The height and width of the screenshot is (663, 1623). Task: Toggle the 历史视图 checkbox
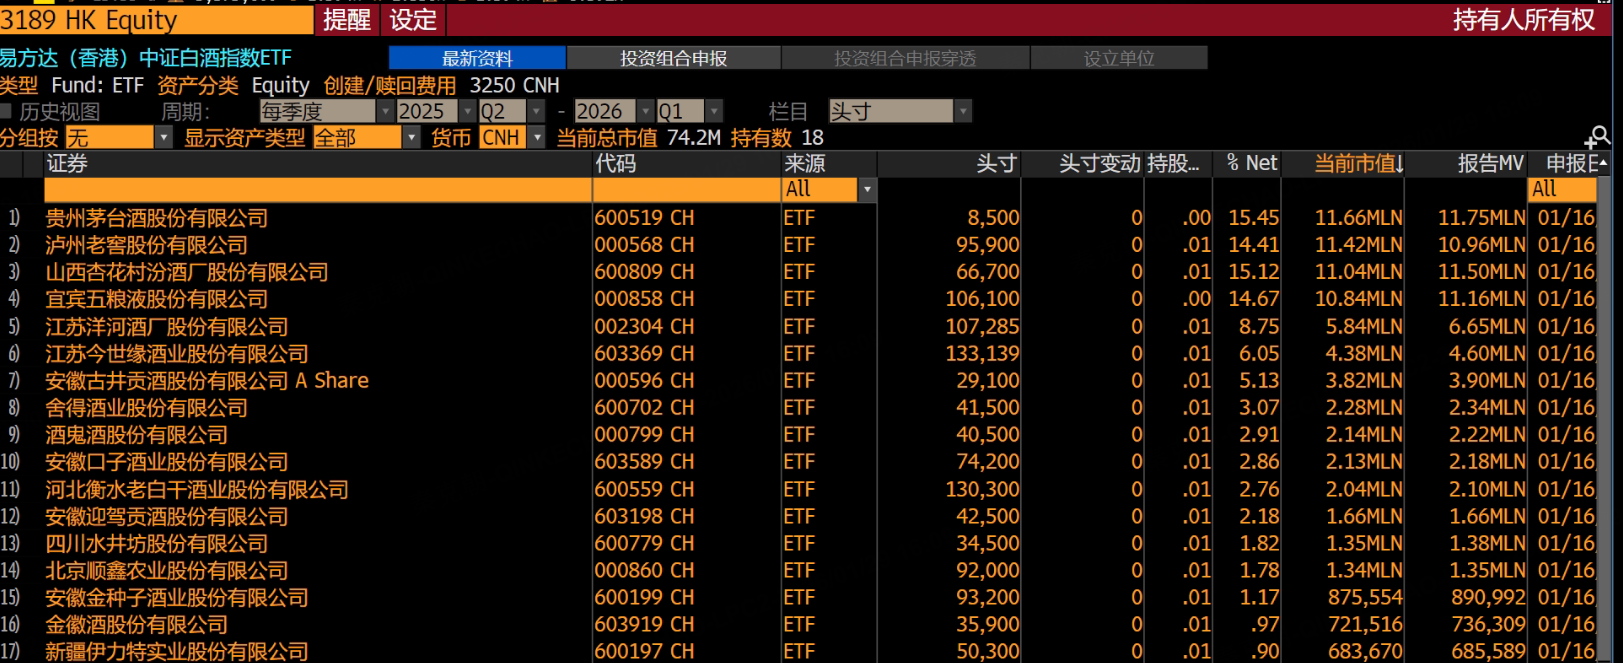(6, 111)
